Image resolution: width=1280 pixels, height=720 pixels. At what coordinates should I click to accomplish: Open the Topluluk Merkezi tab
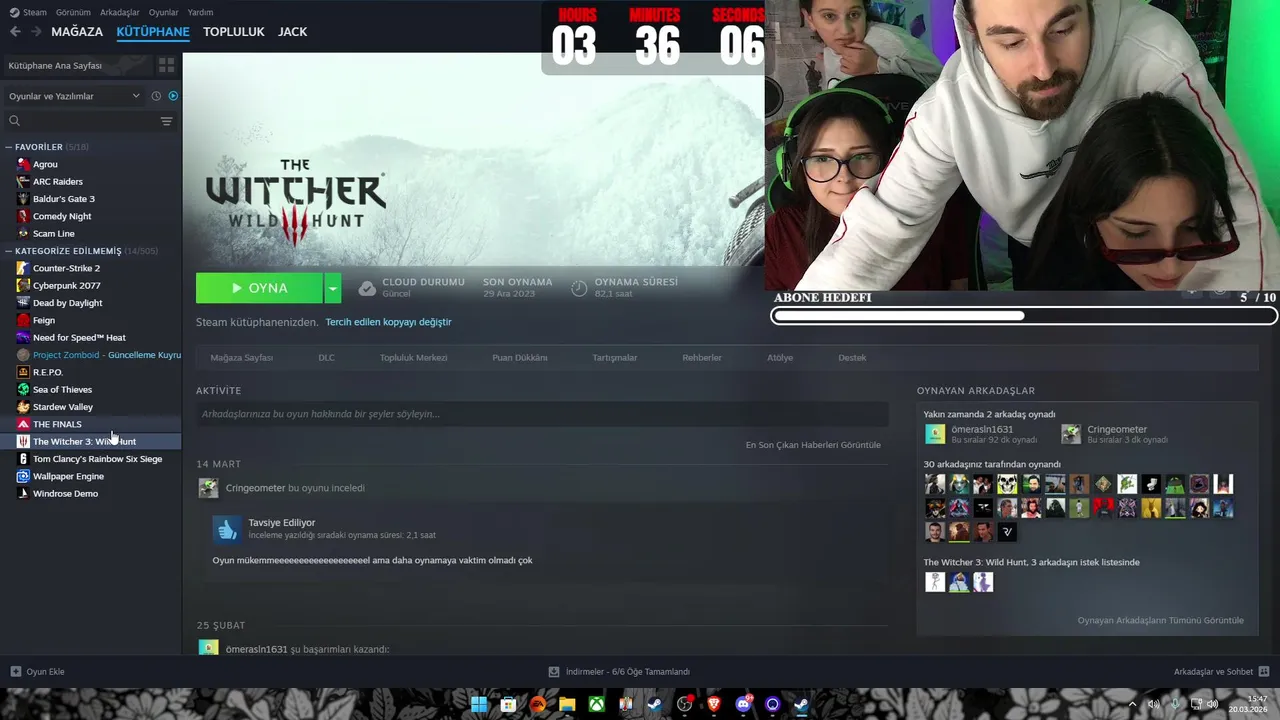pos(413,358)
